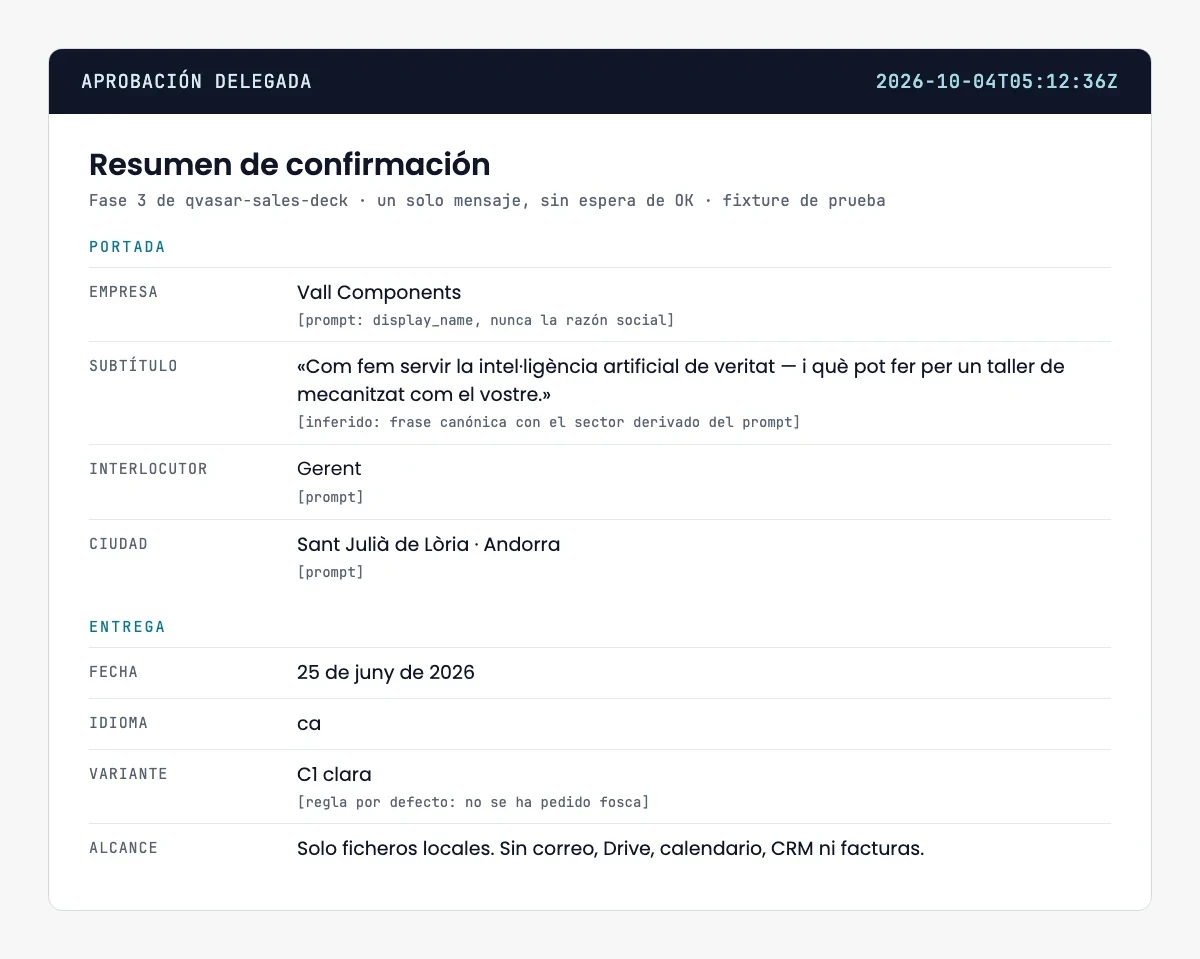
Task: Click the CIUDAD field label
Action: coord(118,545)
